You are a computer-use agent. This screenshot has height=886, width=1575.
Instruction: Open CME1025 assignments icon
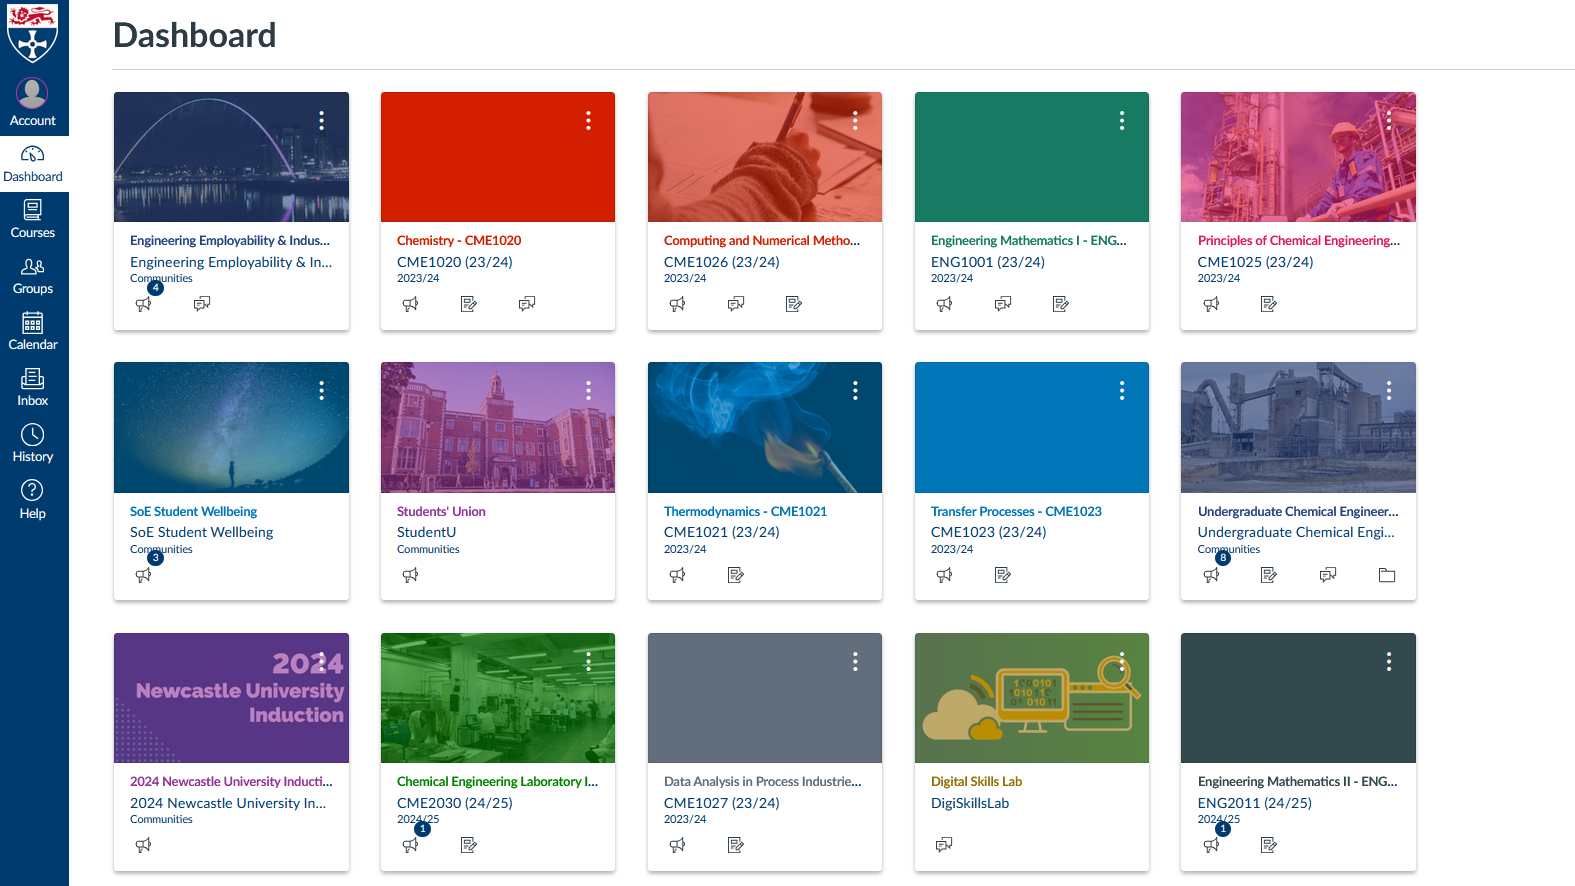click(x=1269, y=304)
